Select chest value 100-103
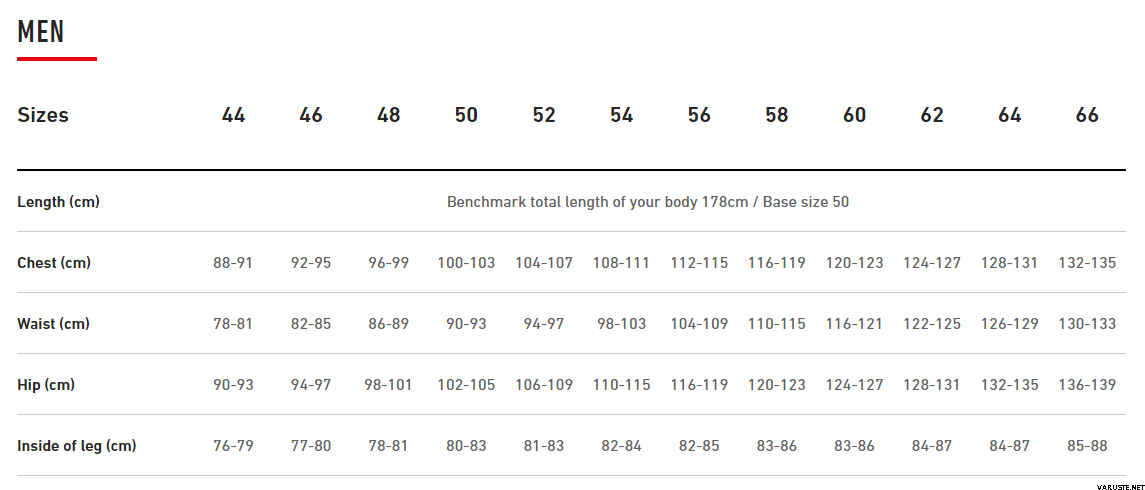 (x=466, y=263)
